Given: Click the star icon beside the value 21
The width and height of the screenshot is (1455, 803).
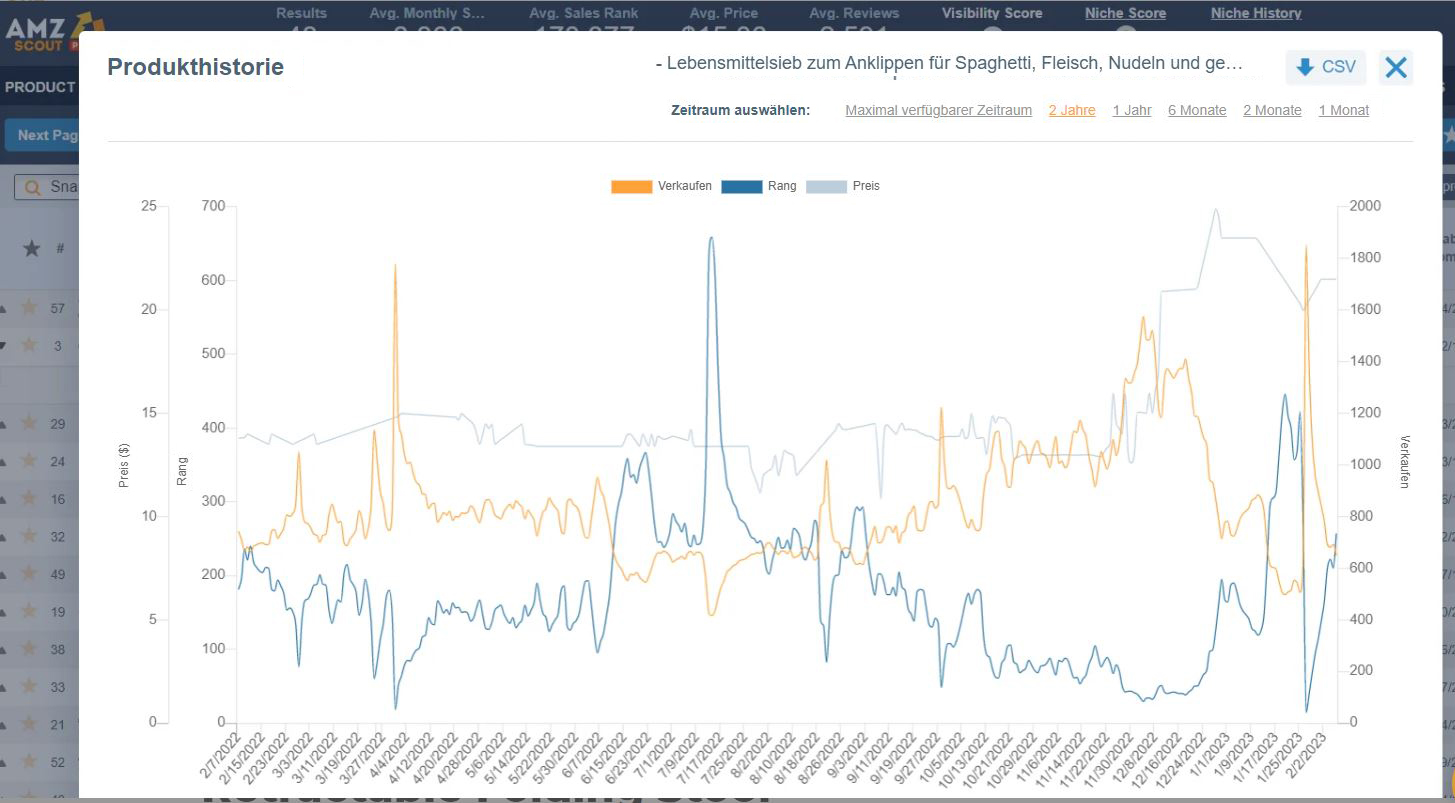Looking at the screenshot, I should (x=31, y=723).
